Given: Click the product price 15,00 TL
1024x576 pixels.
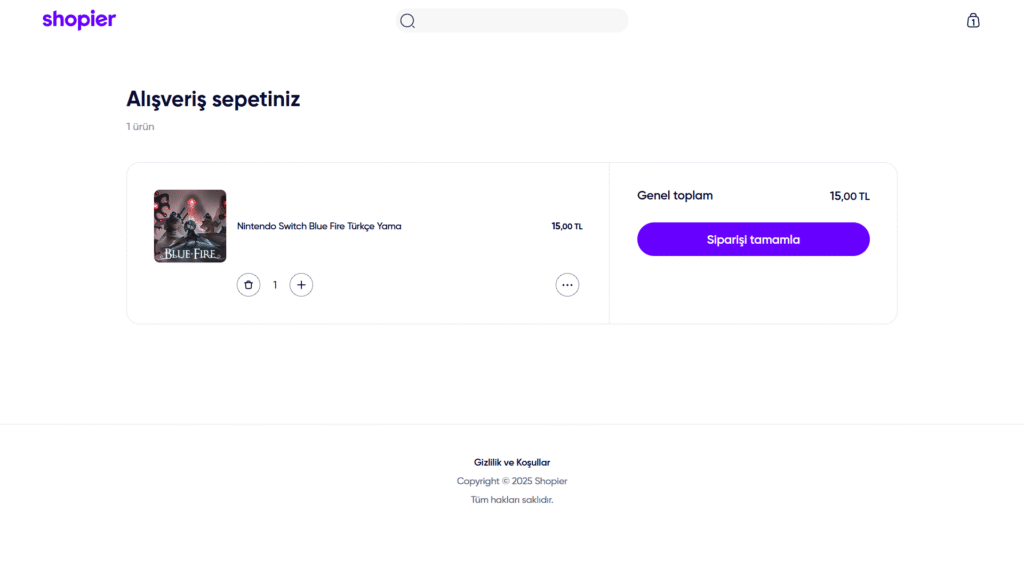Looking at the screenshot, I should coord(566,226).
